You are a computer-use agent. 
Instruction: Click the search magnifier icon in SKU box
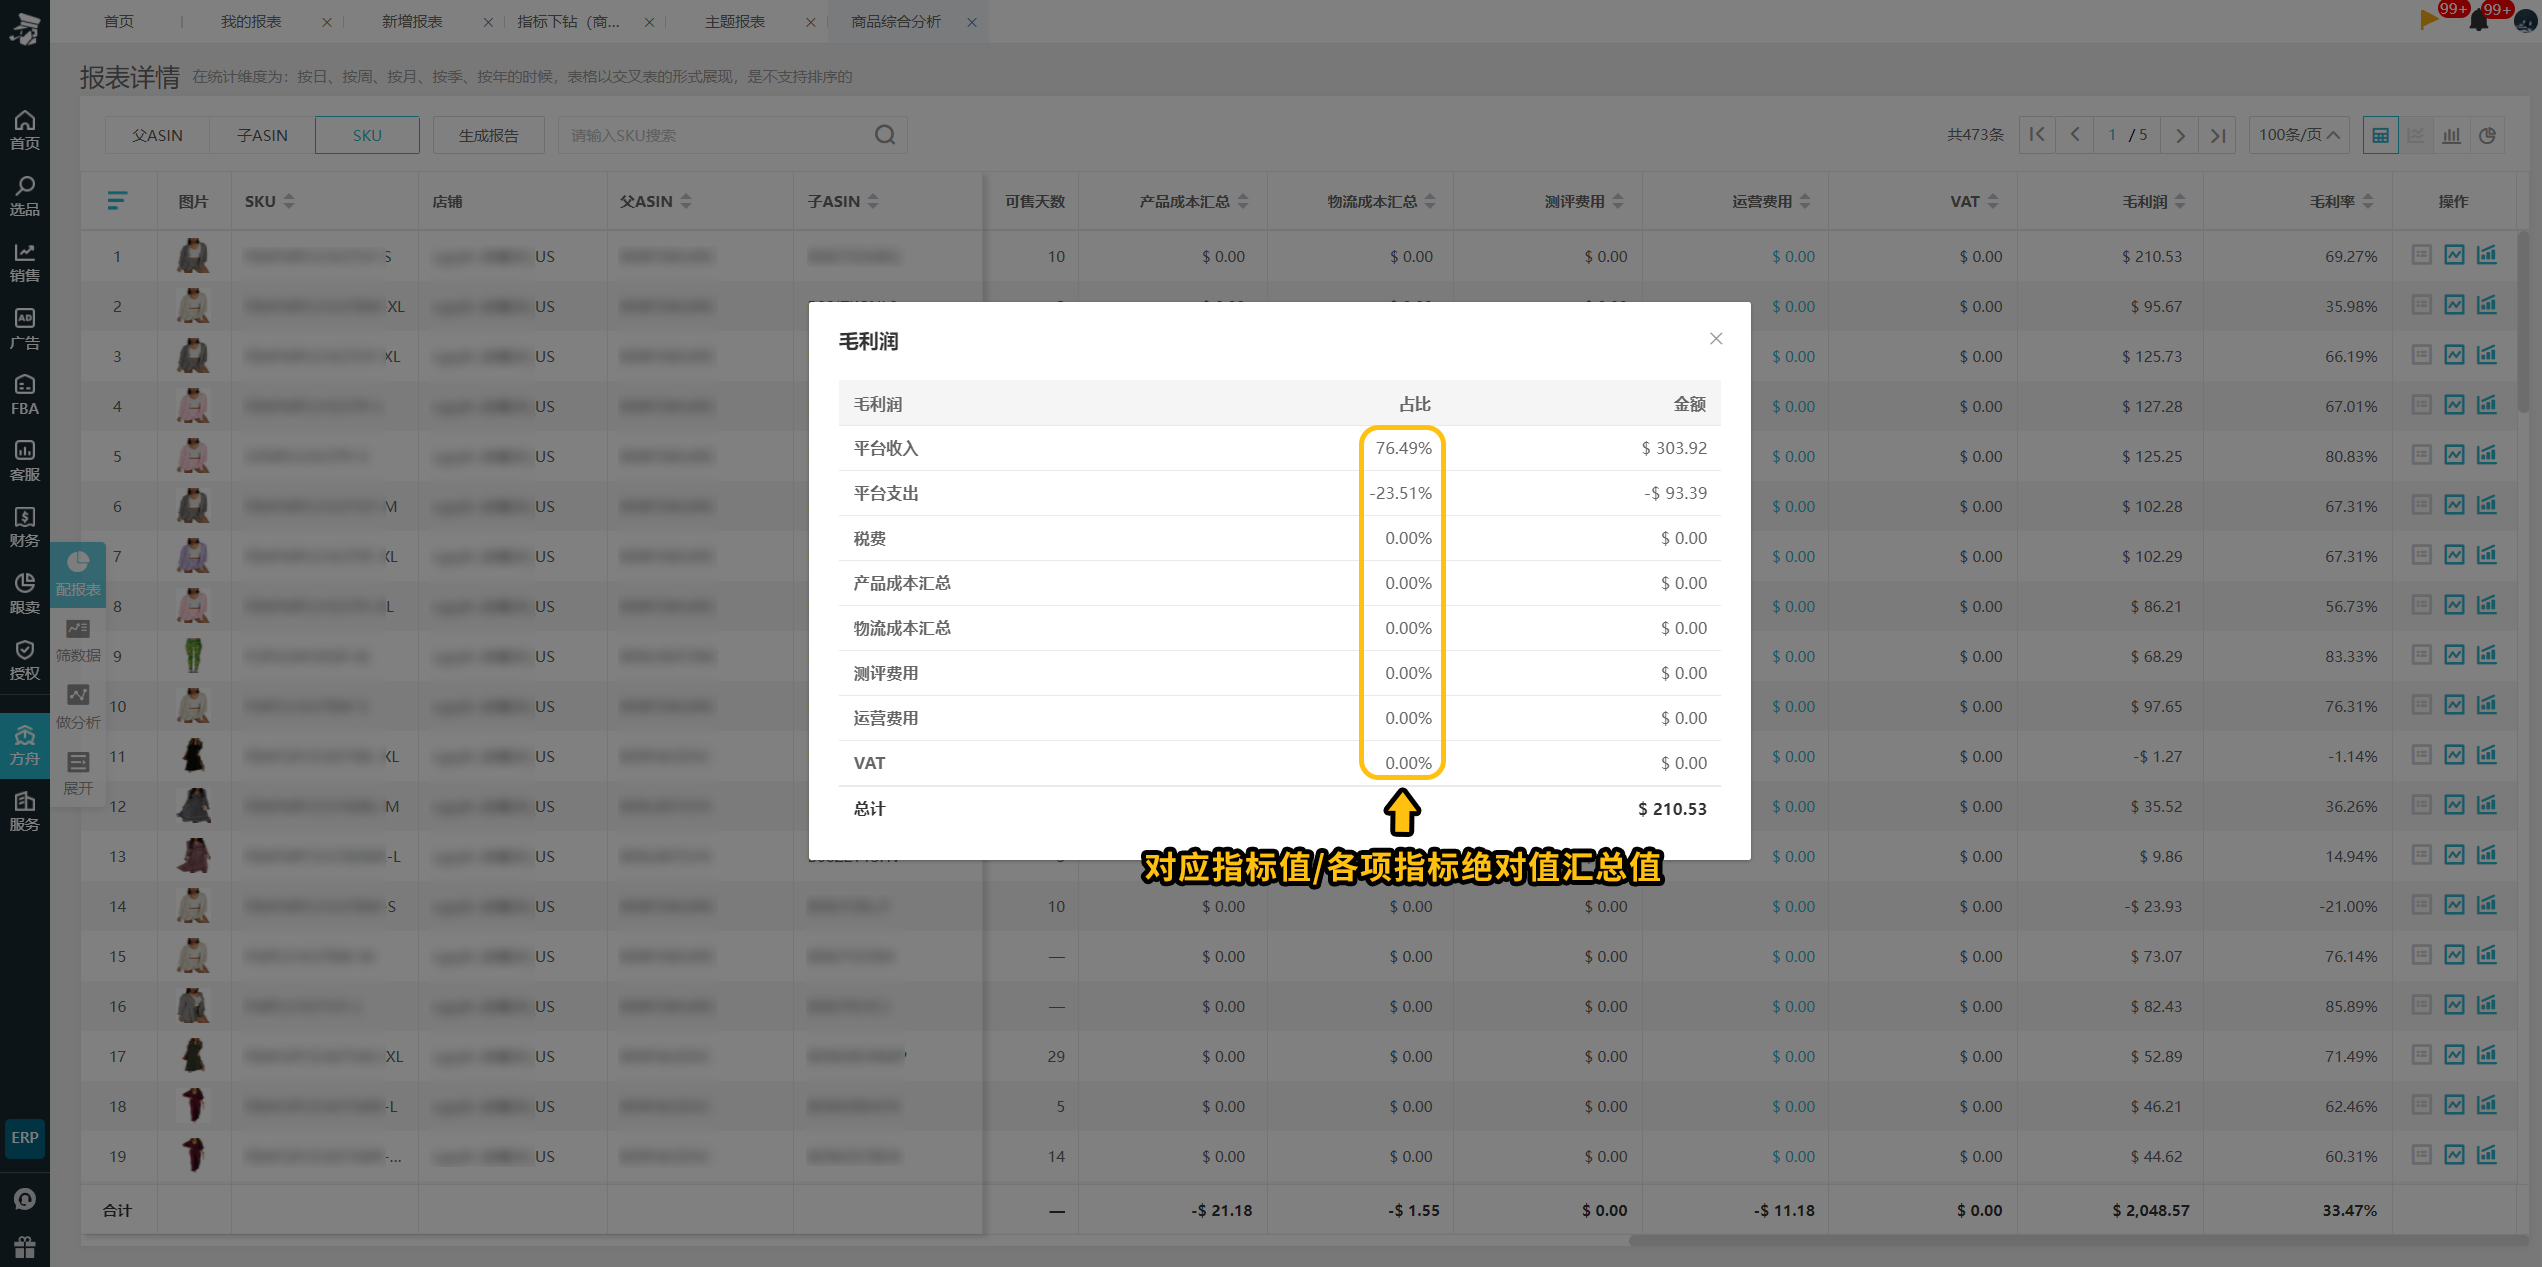point(885,135)
